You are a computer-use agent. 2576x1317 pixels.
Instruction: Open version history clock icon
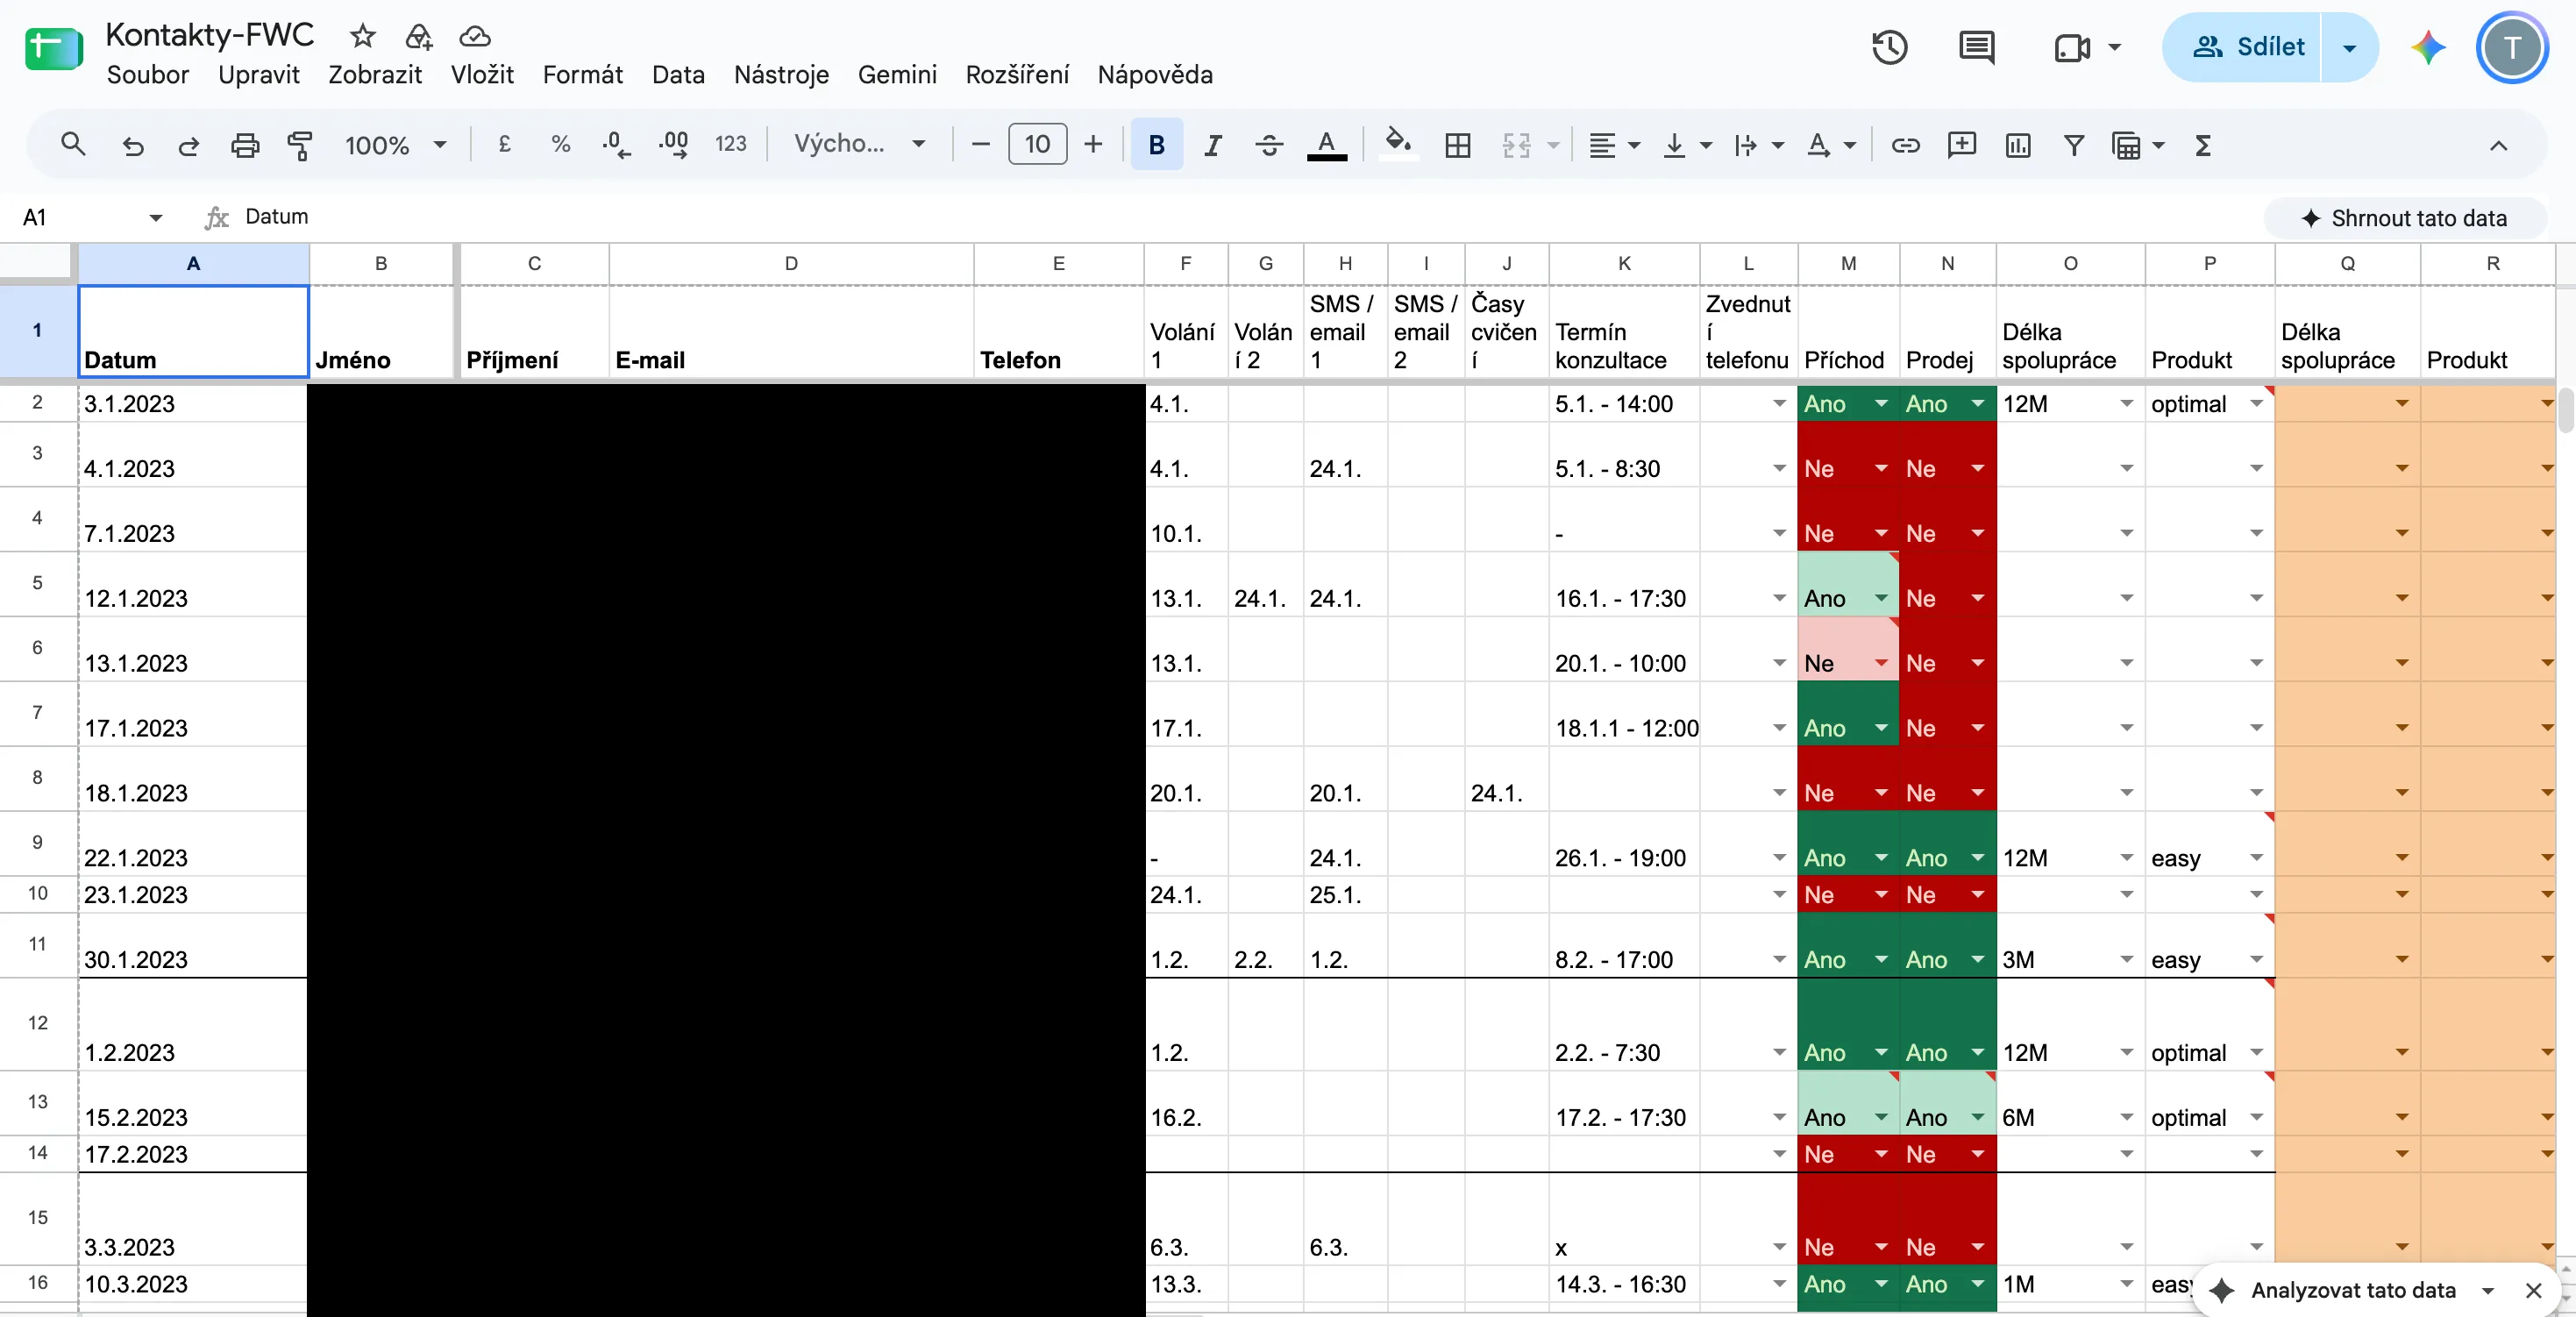click(1889, 47)
